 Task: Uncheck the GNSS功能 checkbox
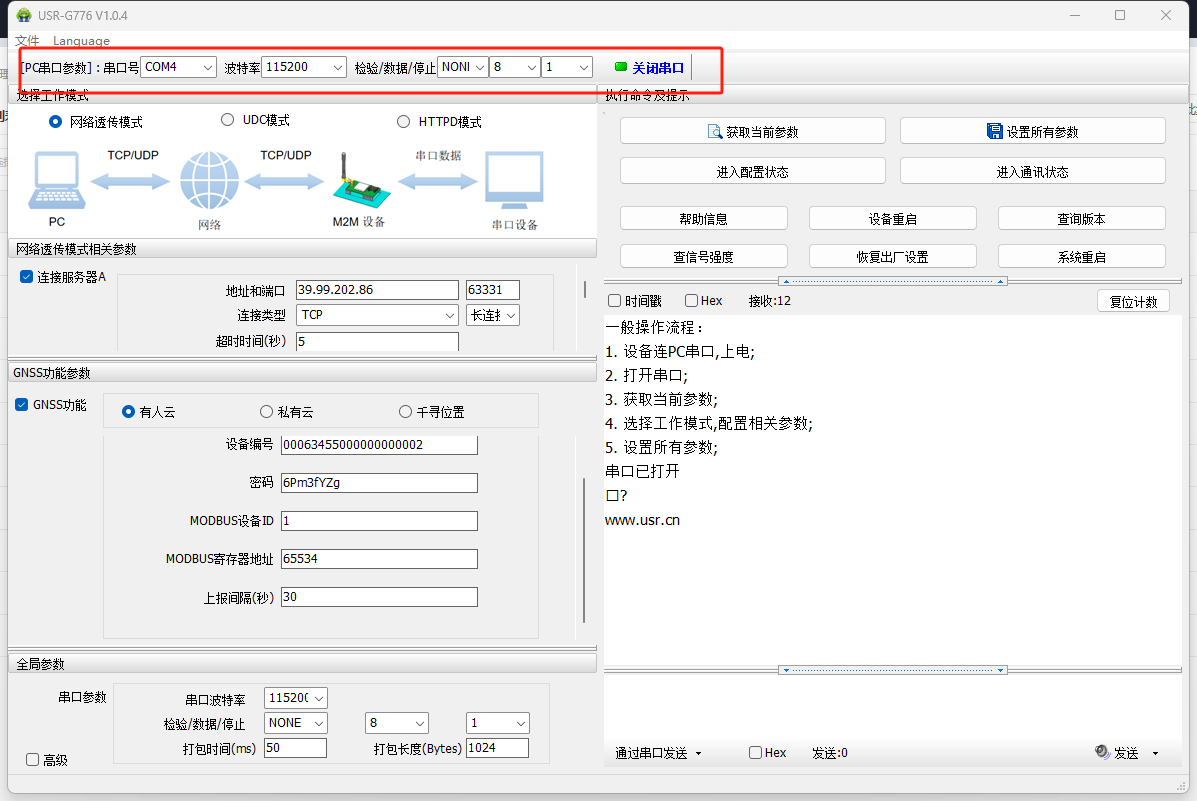(x=22, y=405)
